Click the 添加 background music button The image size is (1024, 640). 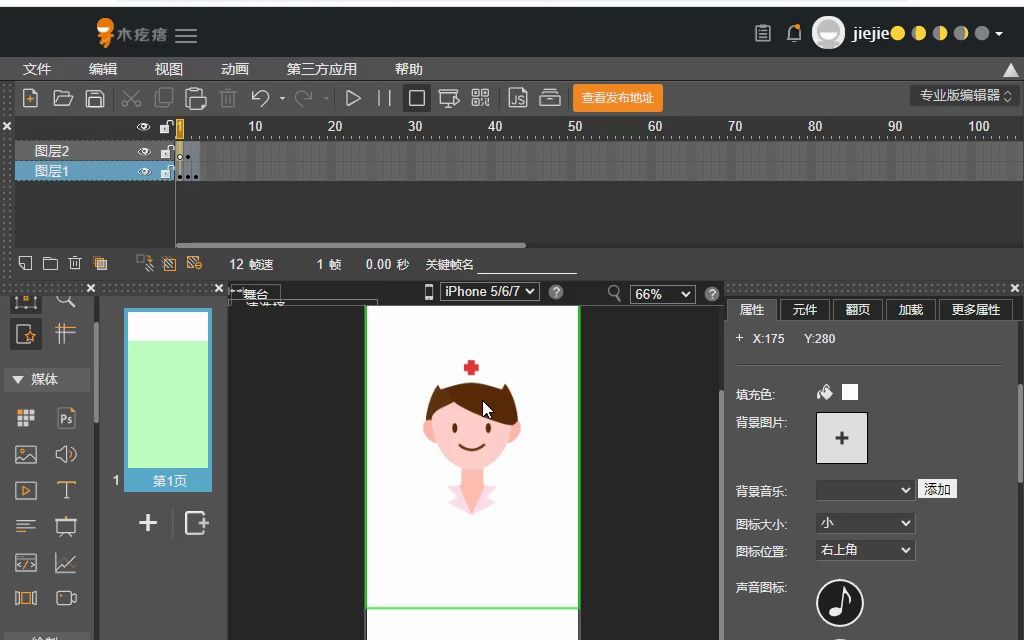(x=937, y=489)
